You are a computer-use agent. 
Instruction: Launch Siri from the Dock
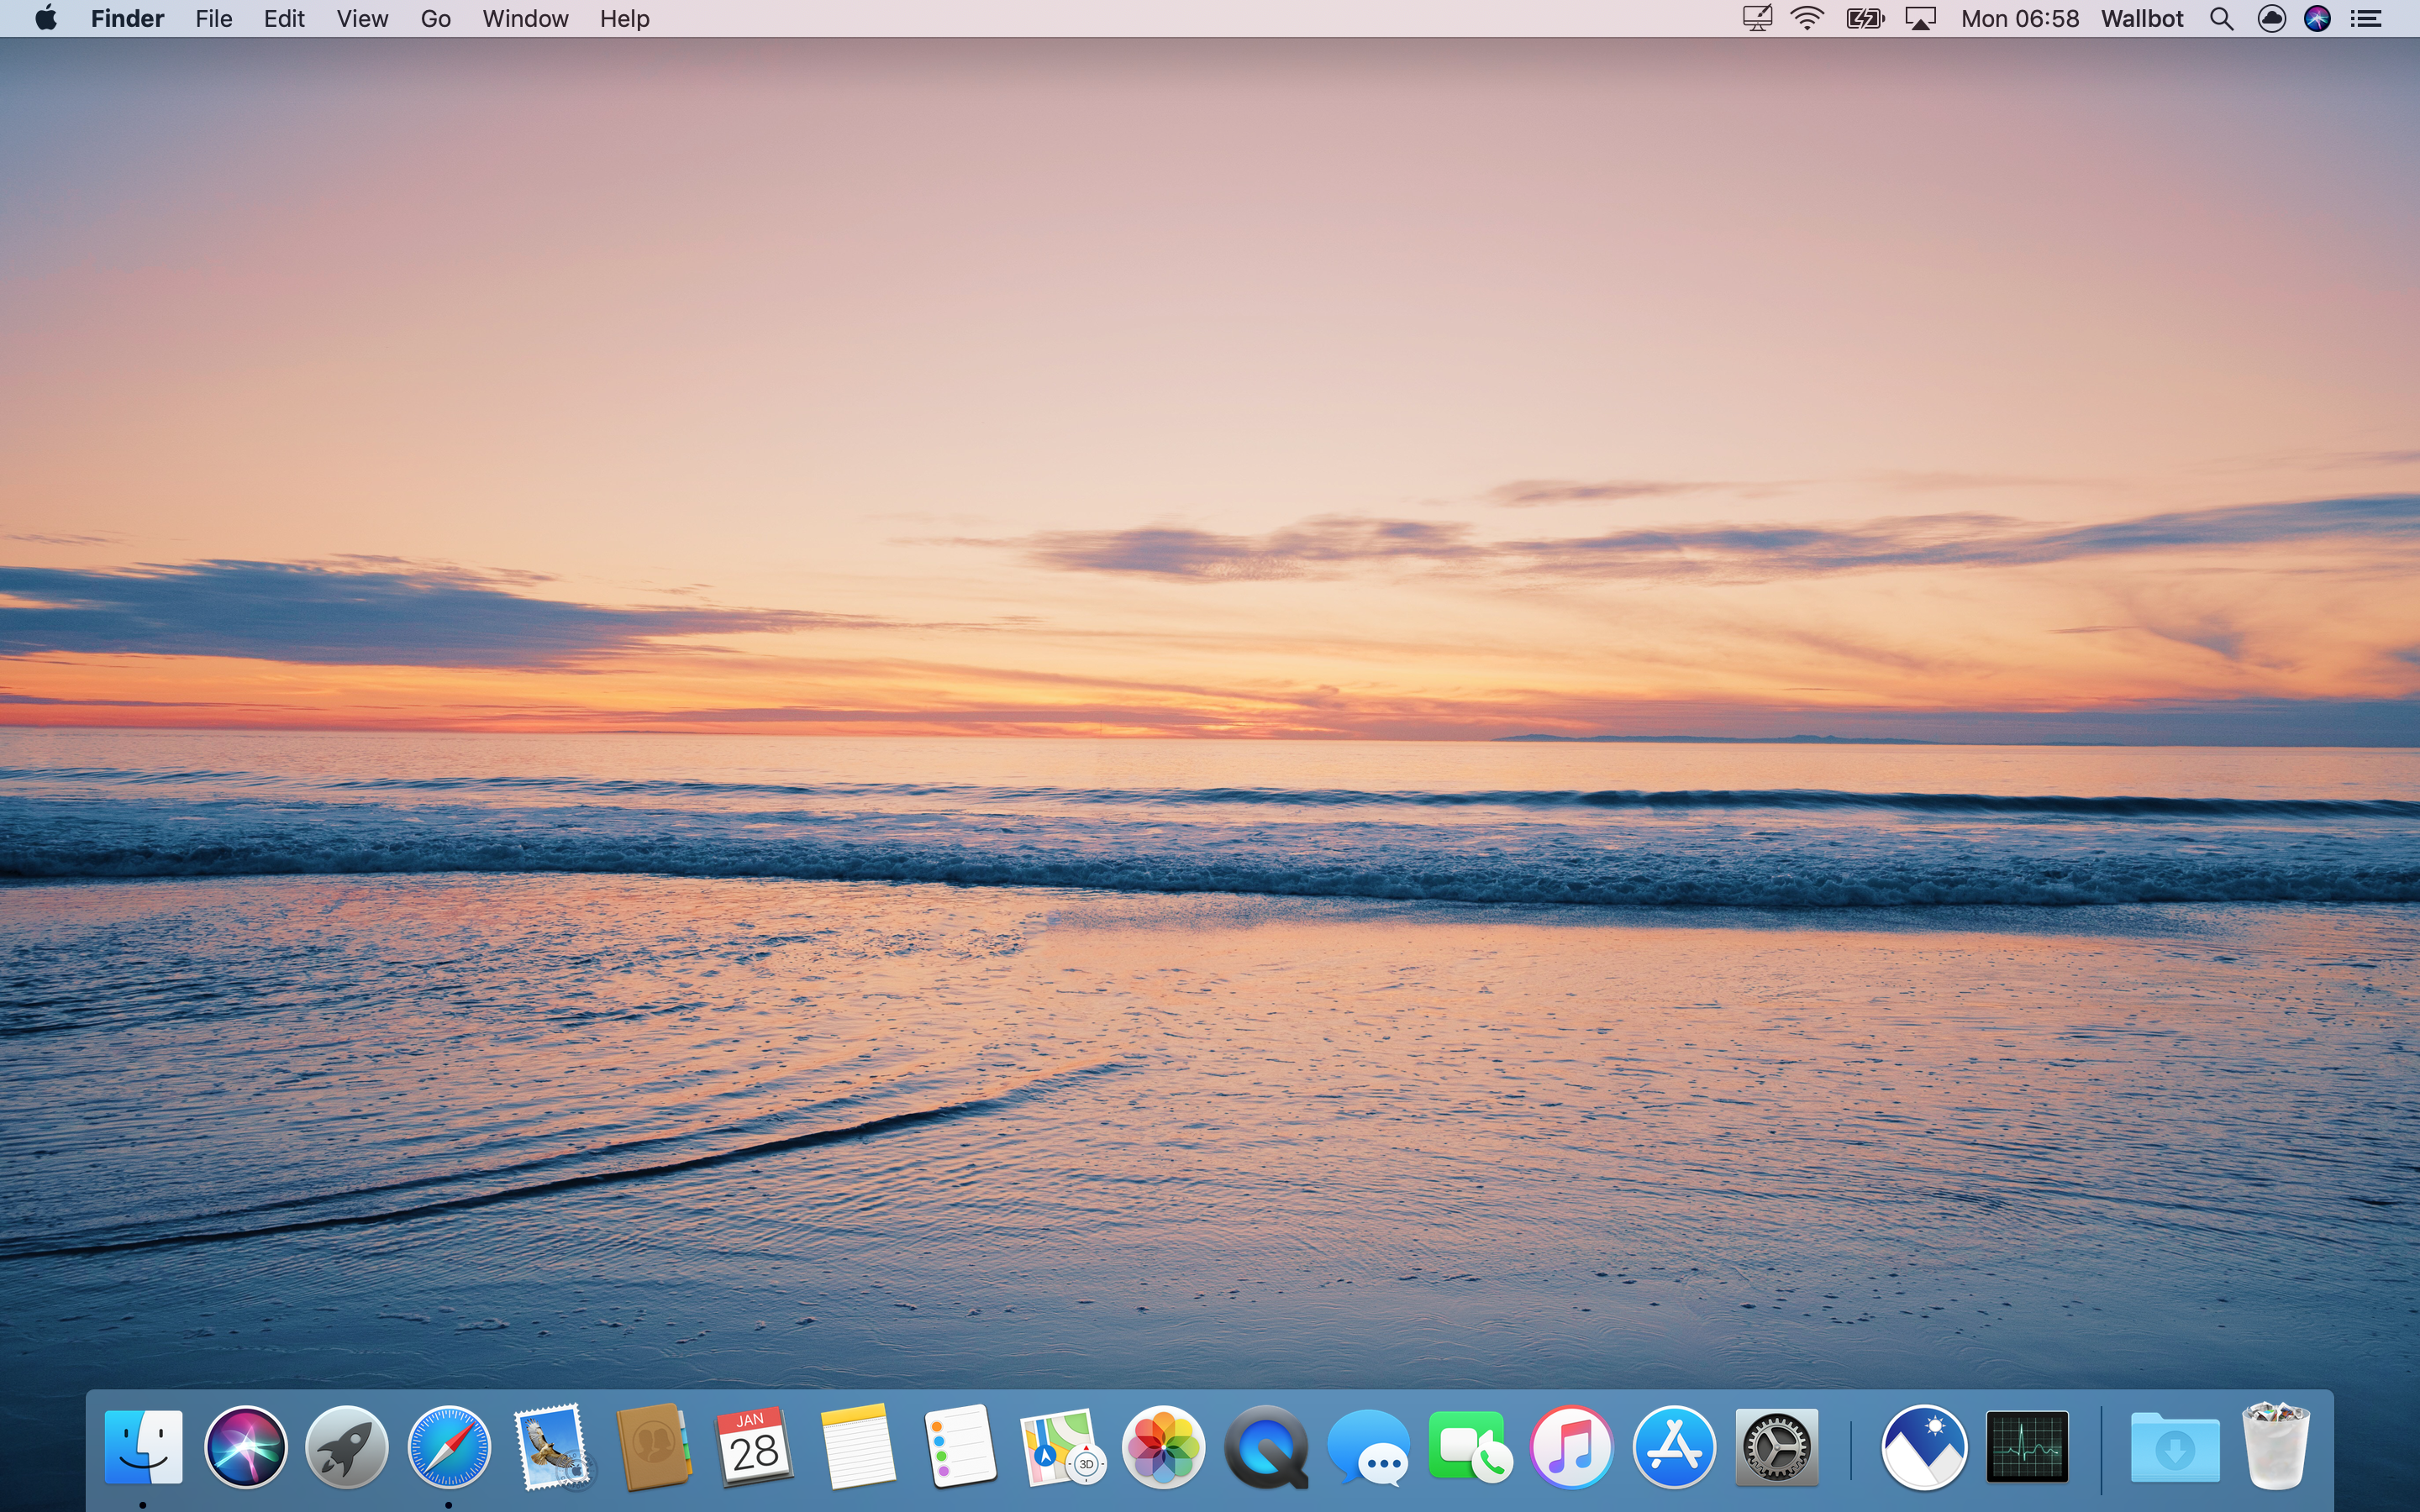click(x=245, y=1446)
